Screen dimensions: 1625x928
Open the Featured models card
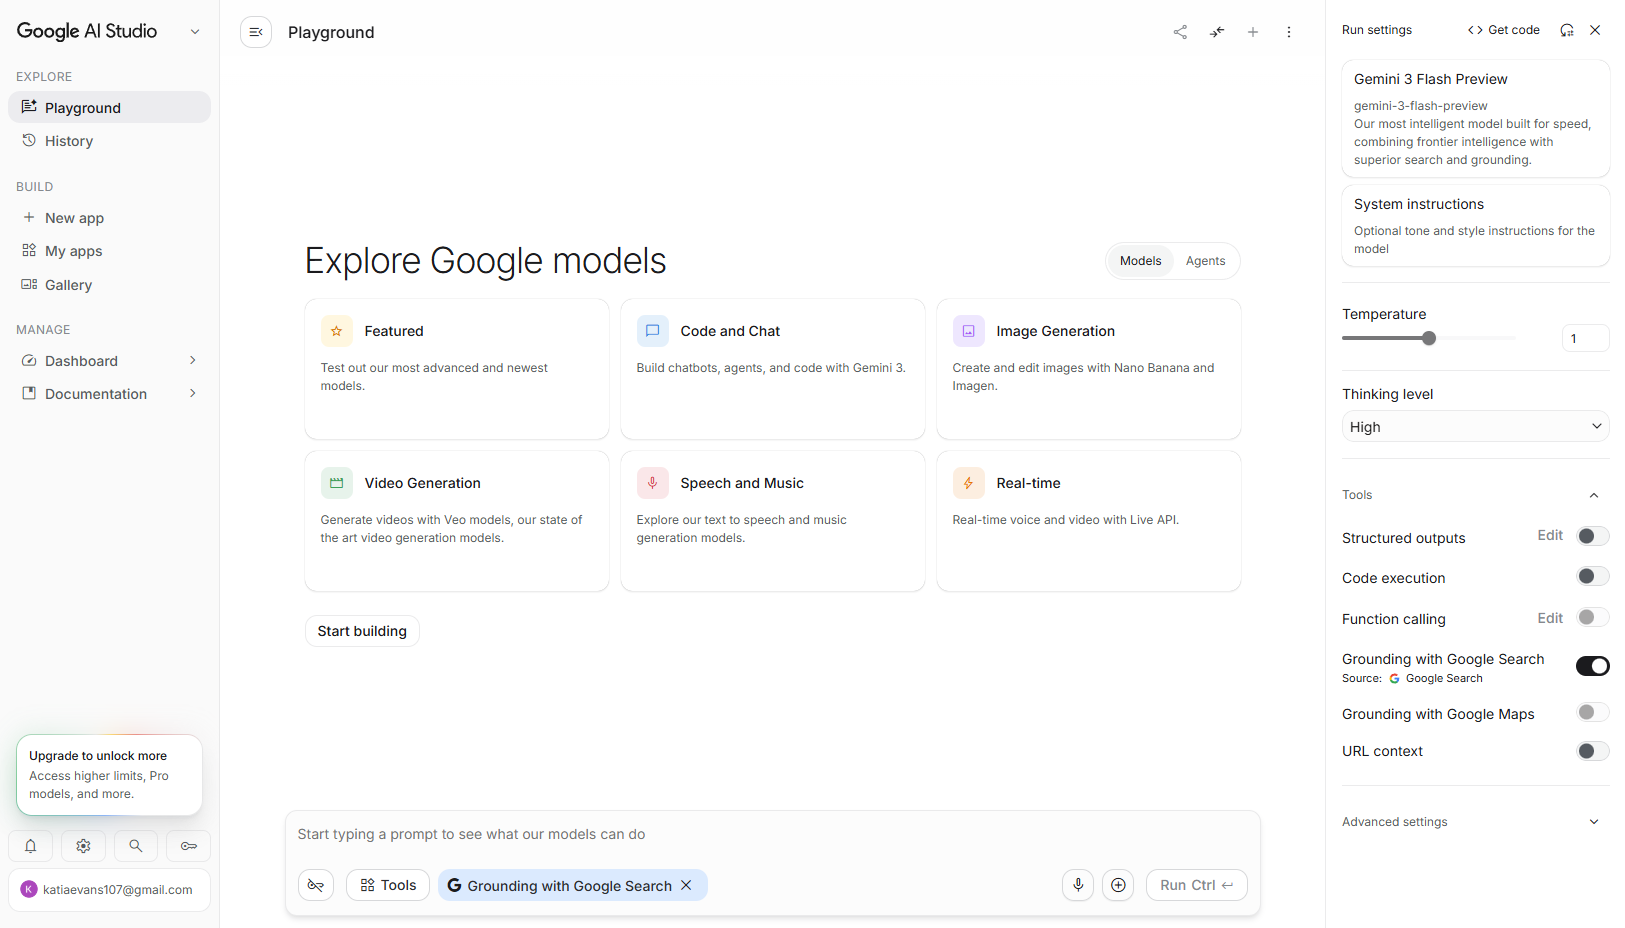[x=457, y=369]
